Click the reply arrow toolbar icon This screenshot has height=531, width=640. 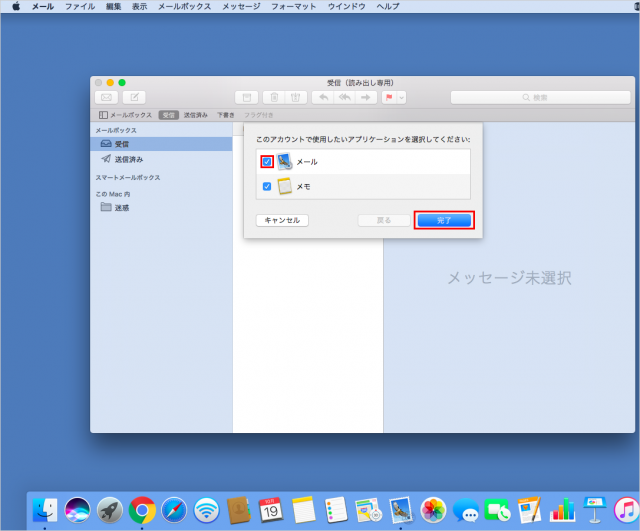click(x=322, y=97)
